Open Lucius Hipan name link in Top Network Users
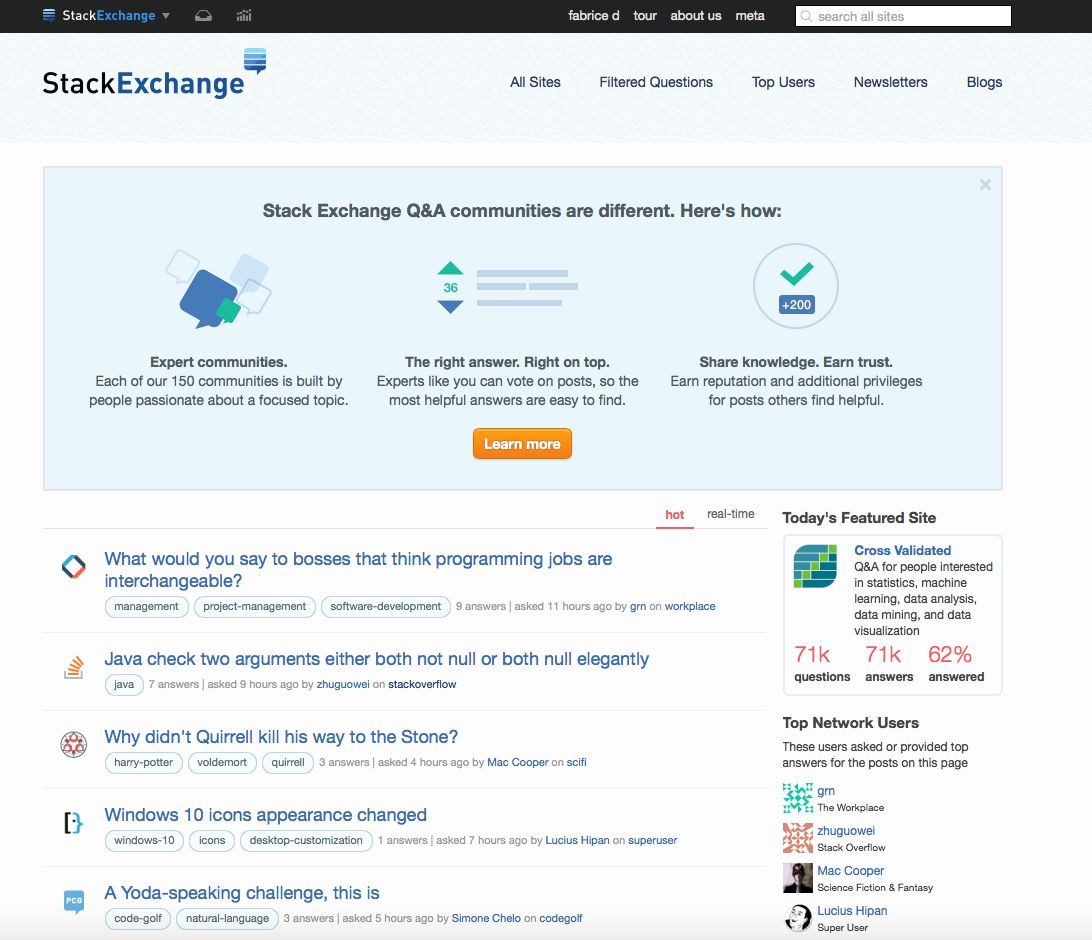 852,911
